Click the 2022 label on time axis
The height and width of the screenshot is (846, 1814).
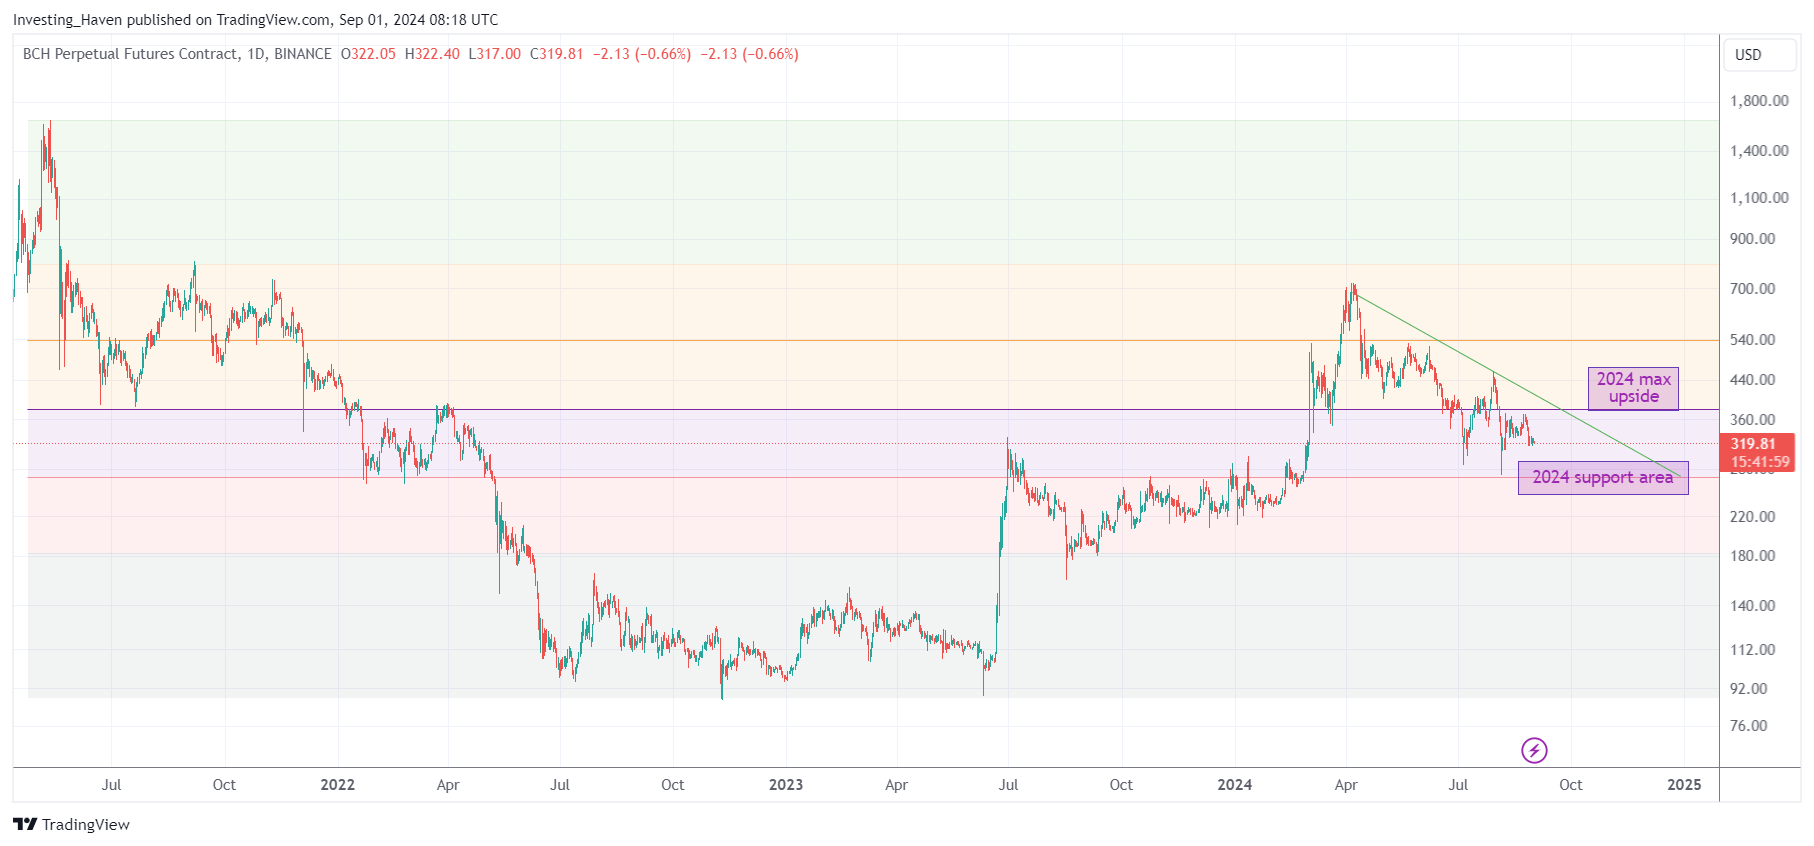[338, 785]
